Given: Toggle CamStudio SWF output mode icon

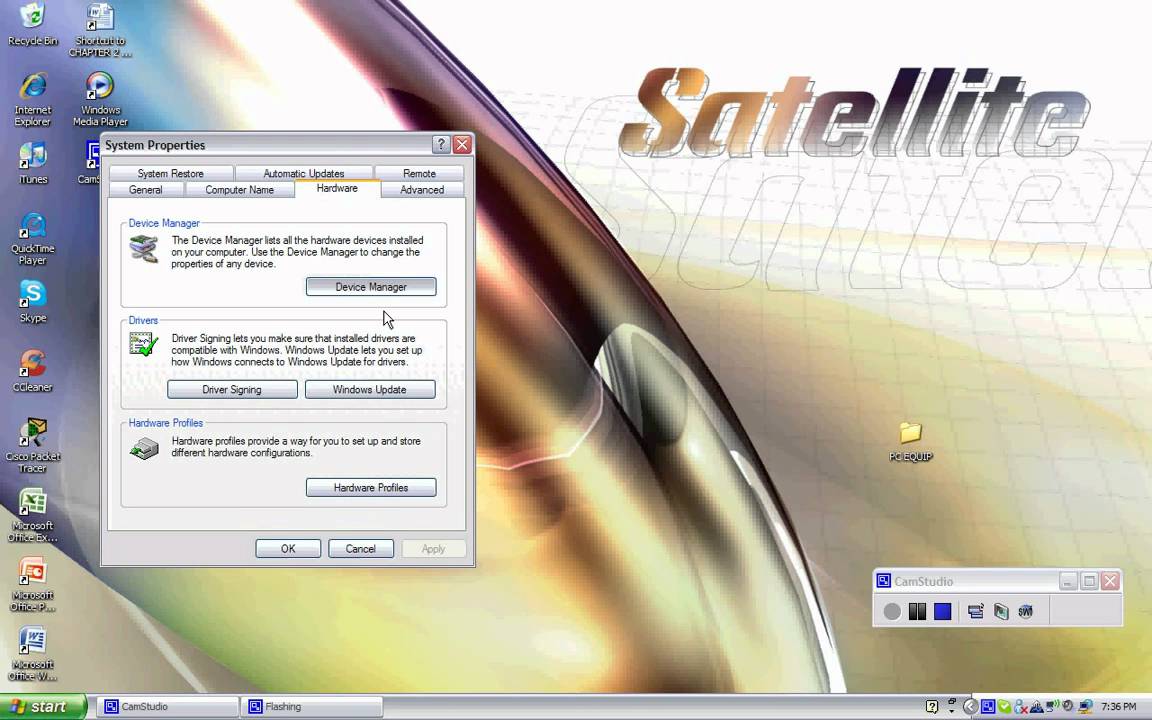Looking at the screenshot, I should (x=1026, y=611).
